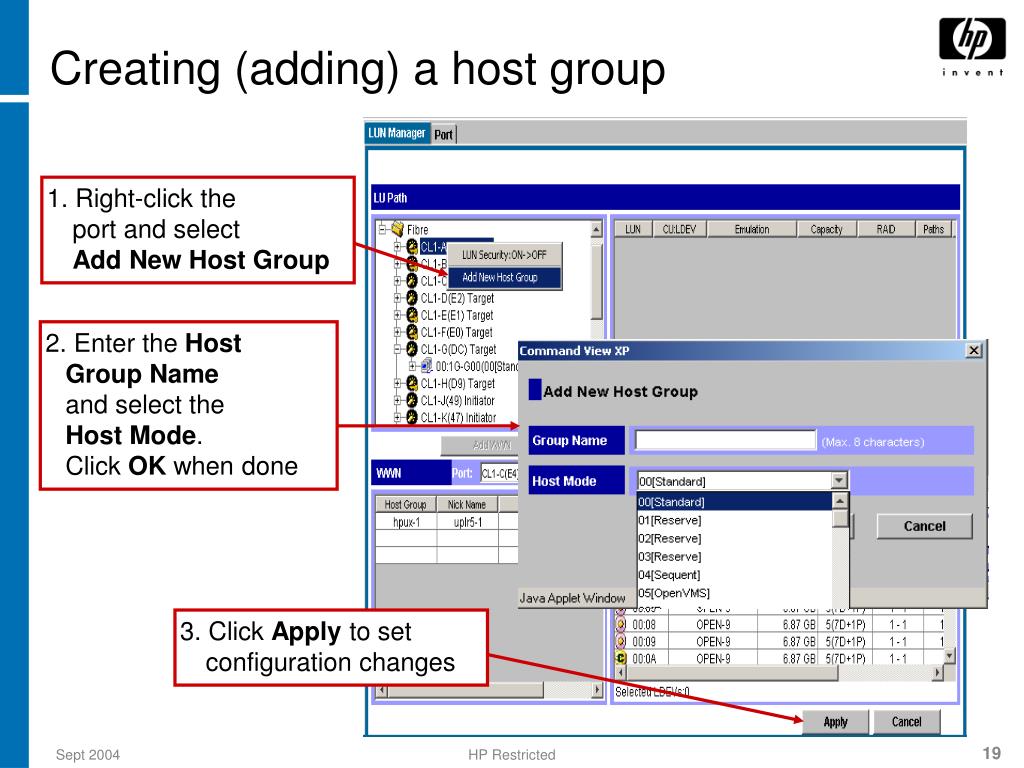Click the port tree vertical scrollbar thumb
The image size is (1024, 768).
[596, 281]
